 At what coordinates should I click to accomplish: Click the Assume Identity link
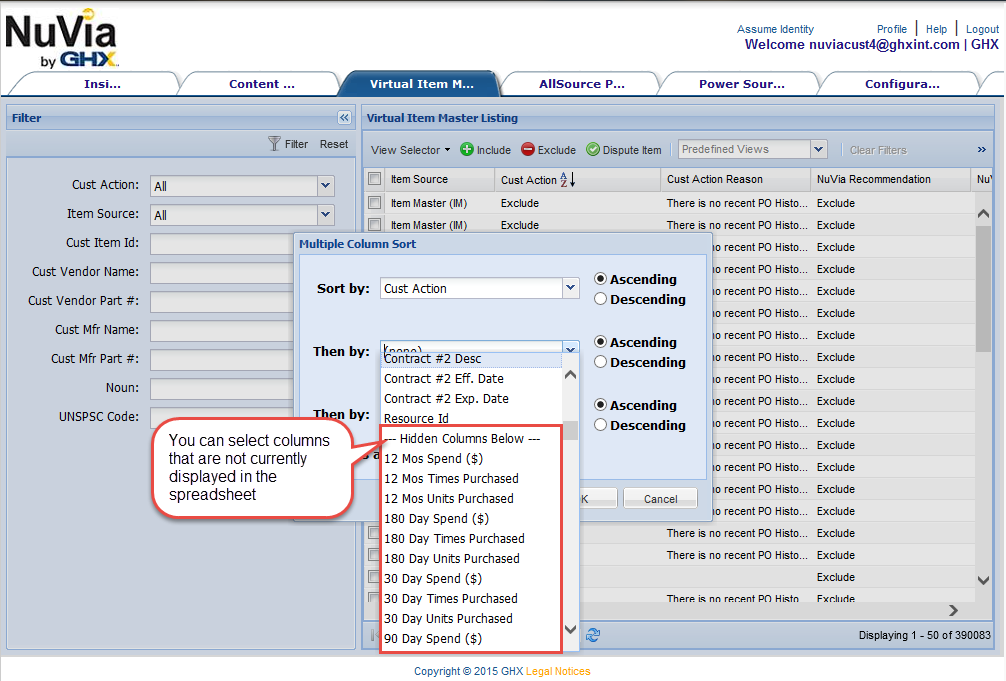pos(775,29)
